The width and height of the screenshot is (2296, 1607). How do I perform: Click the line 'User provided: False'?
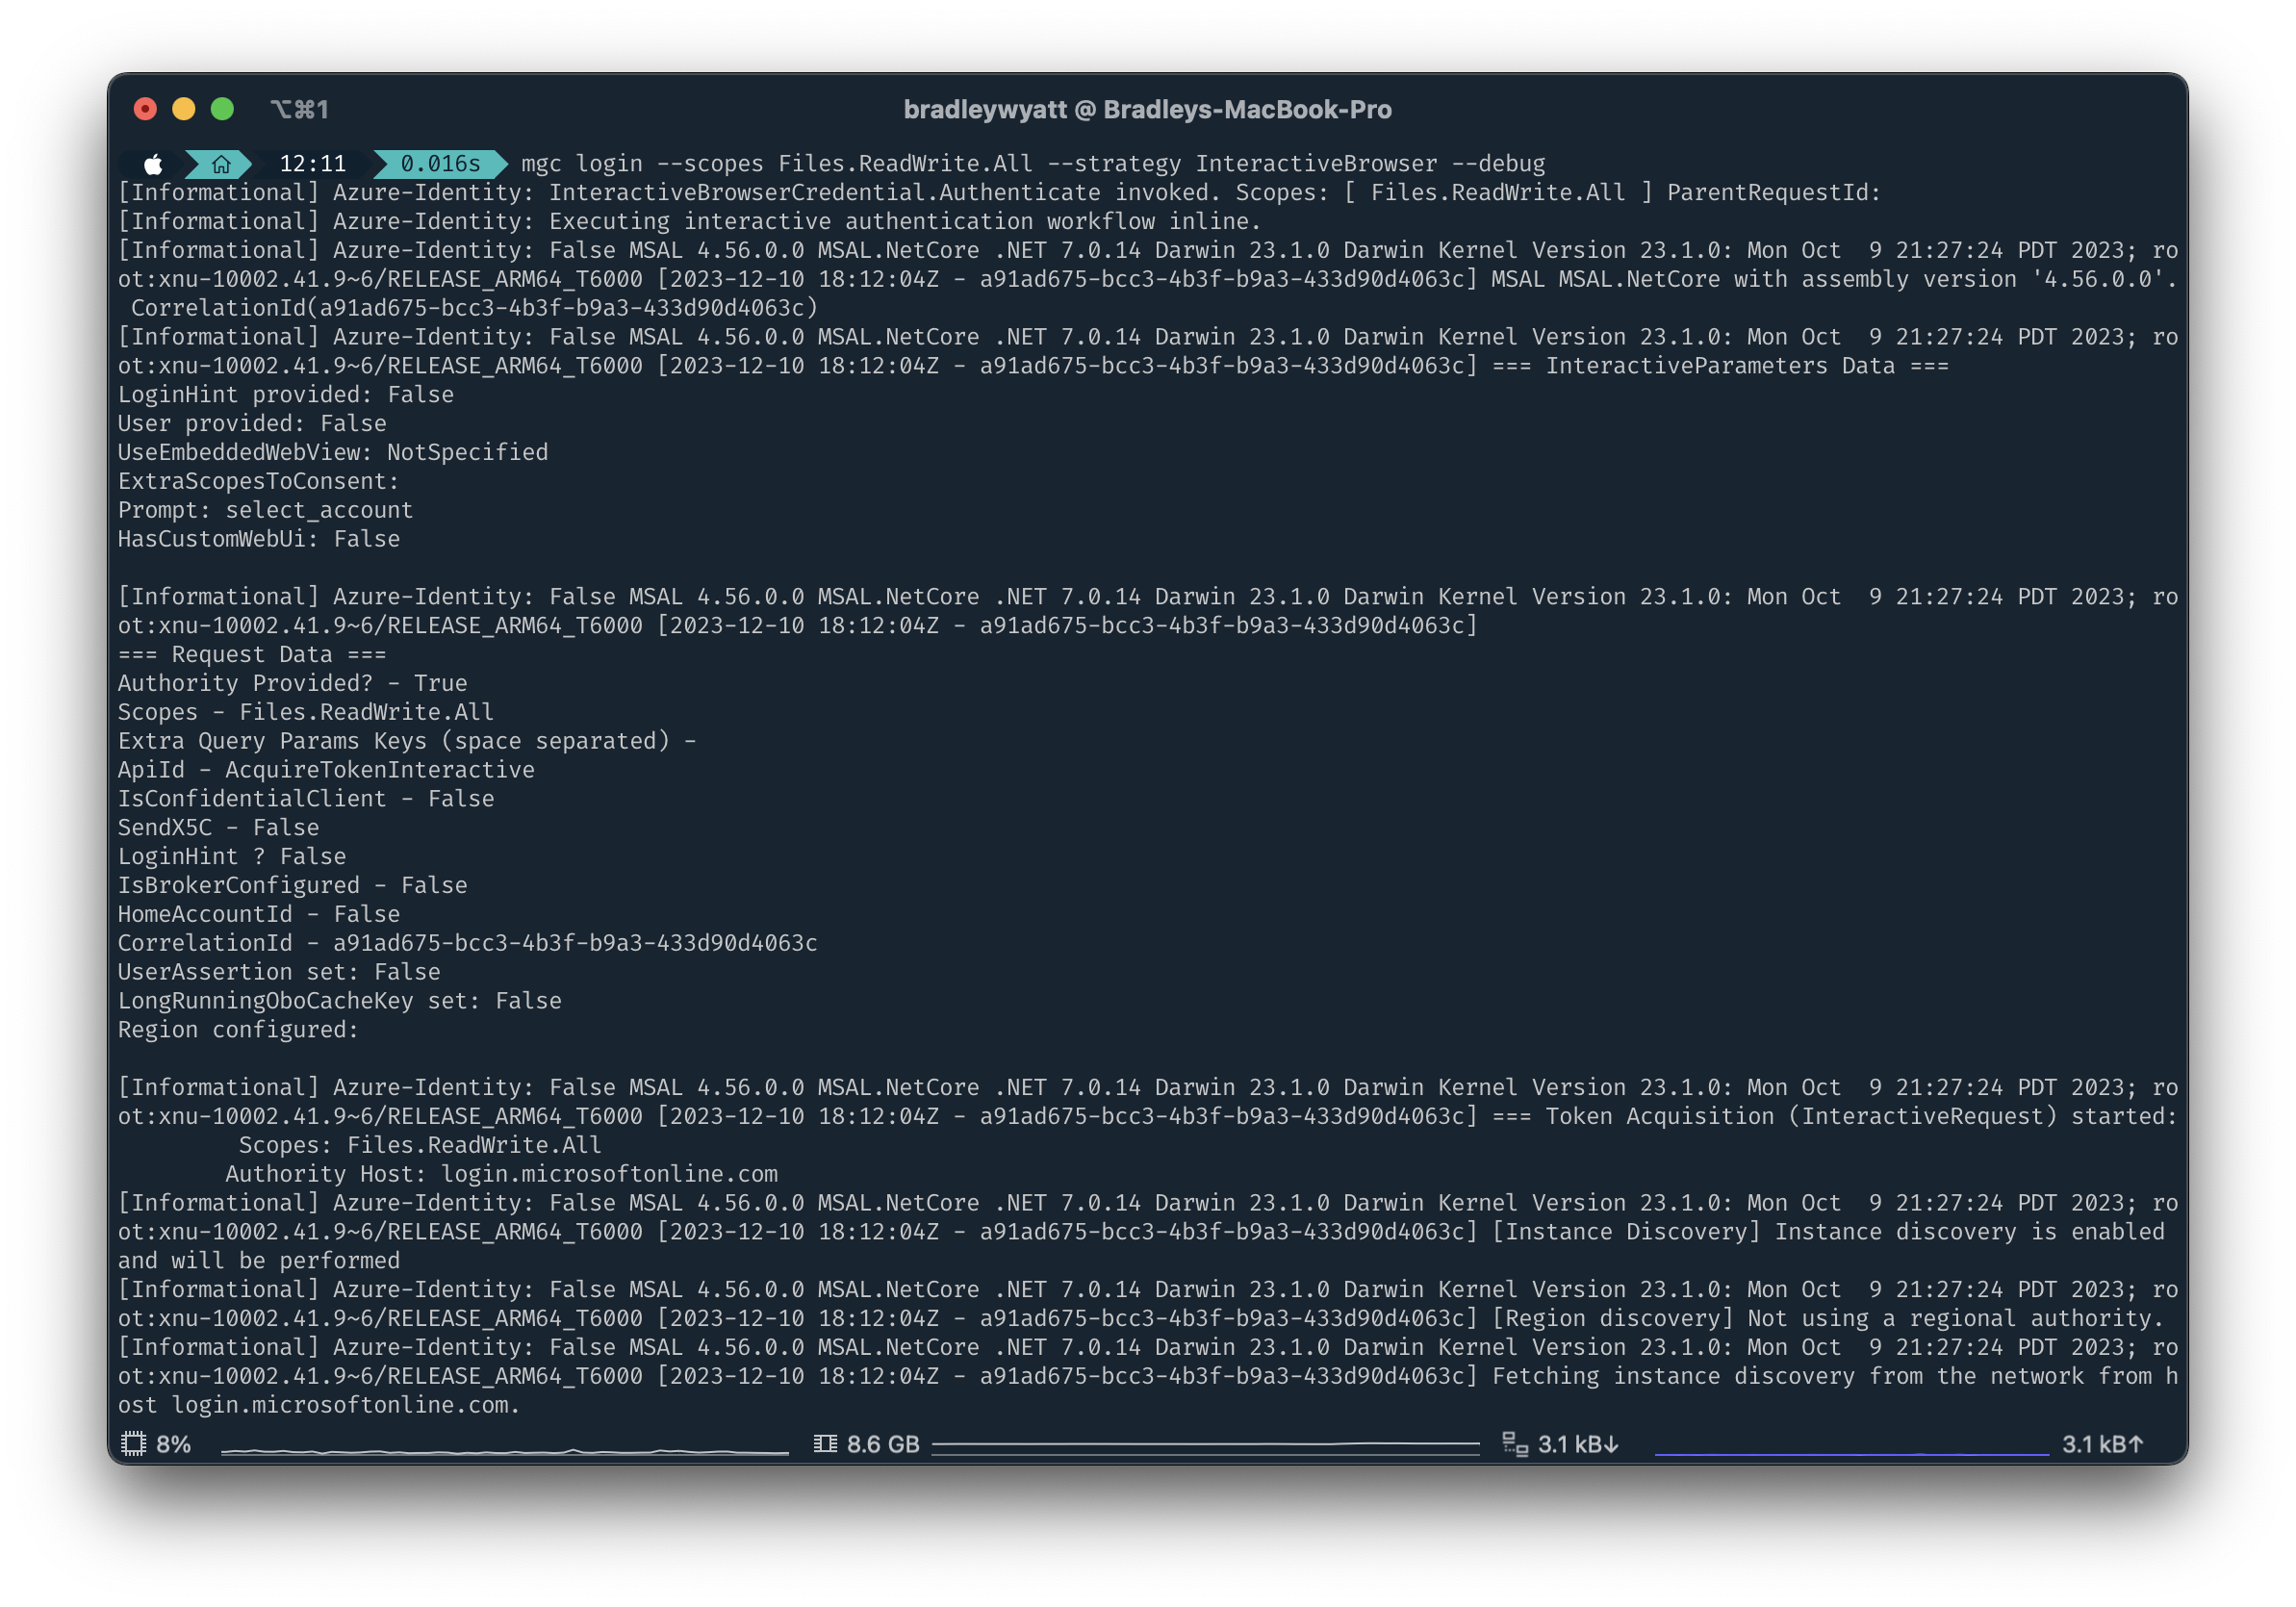coord(252,424)
